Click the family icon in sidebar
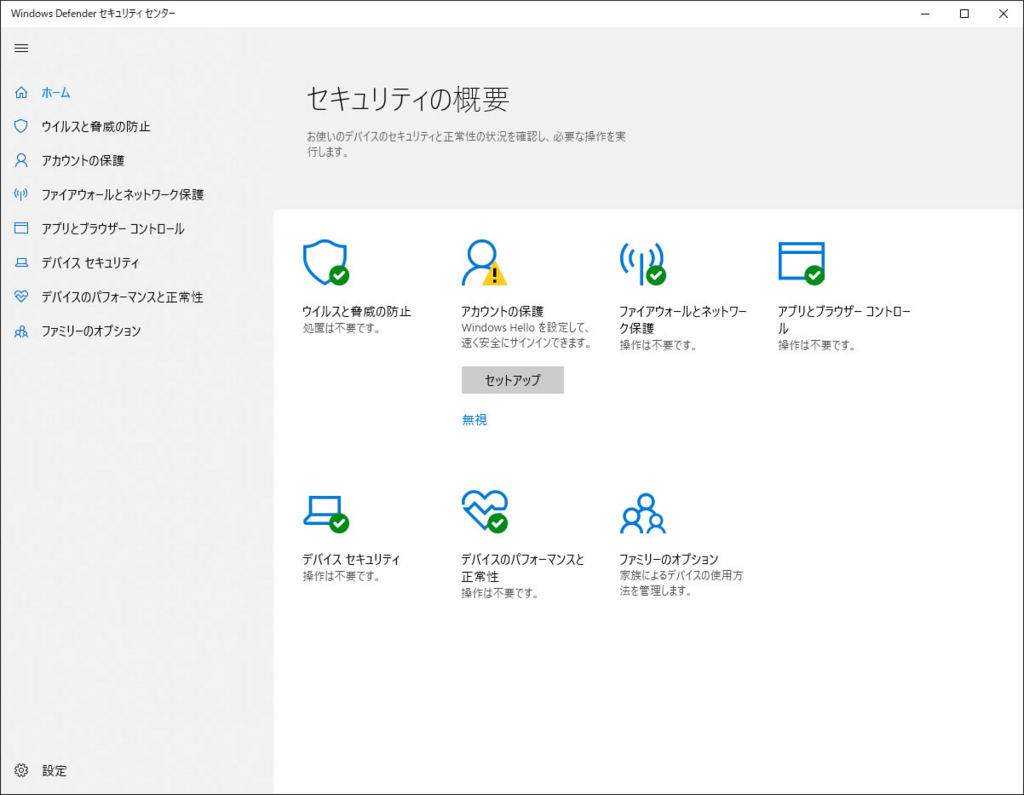1024x795 pixels. pyautogui.click(x=21, y=331)
